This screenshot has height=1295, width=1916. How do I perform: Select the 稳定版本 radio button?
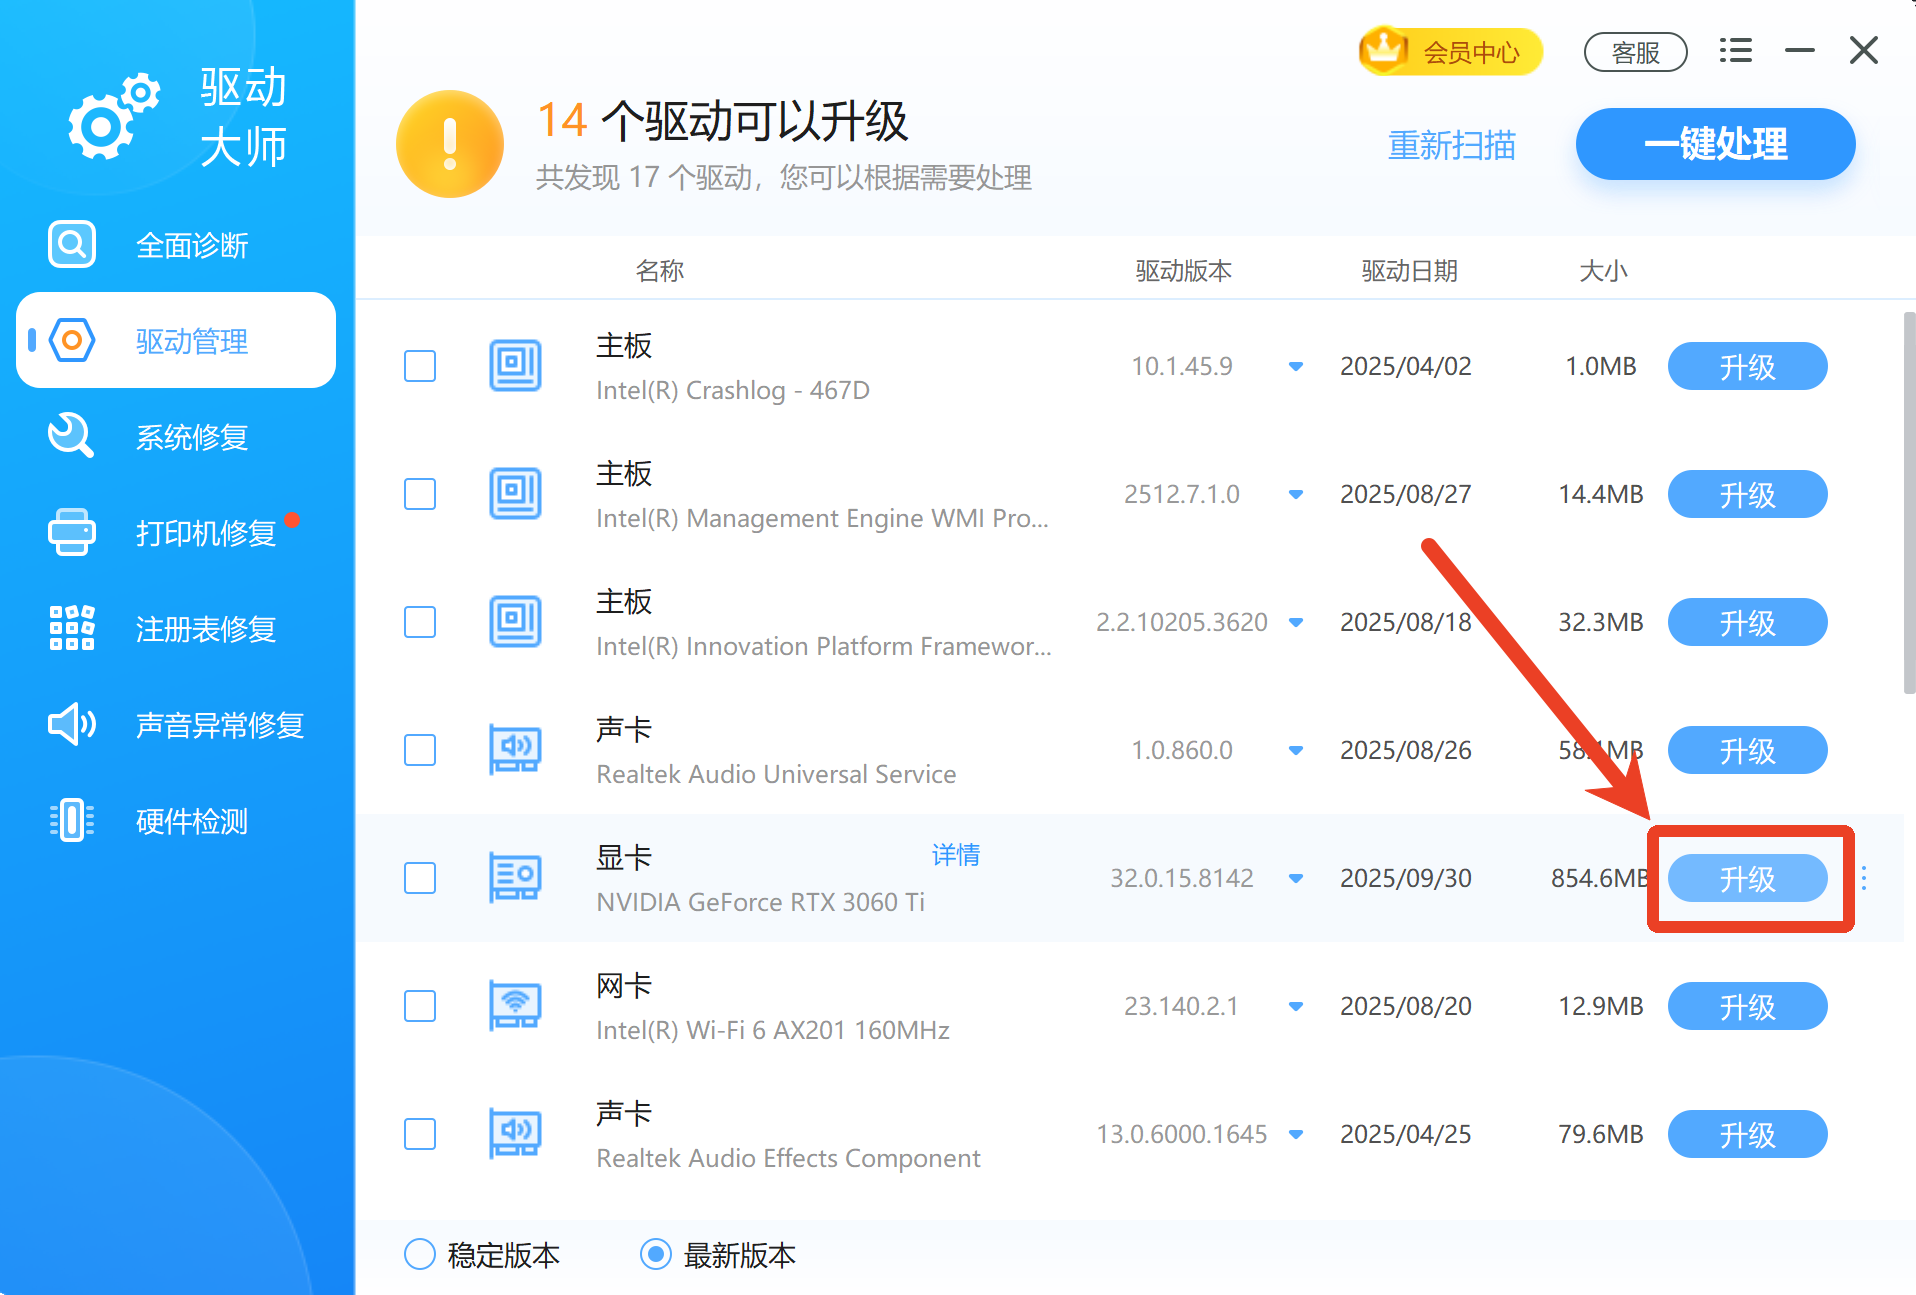(x=420, y=1255)
